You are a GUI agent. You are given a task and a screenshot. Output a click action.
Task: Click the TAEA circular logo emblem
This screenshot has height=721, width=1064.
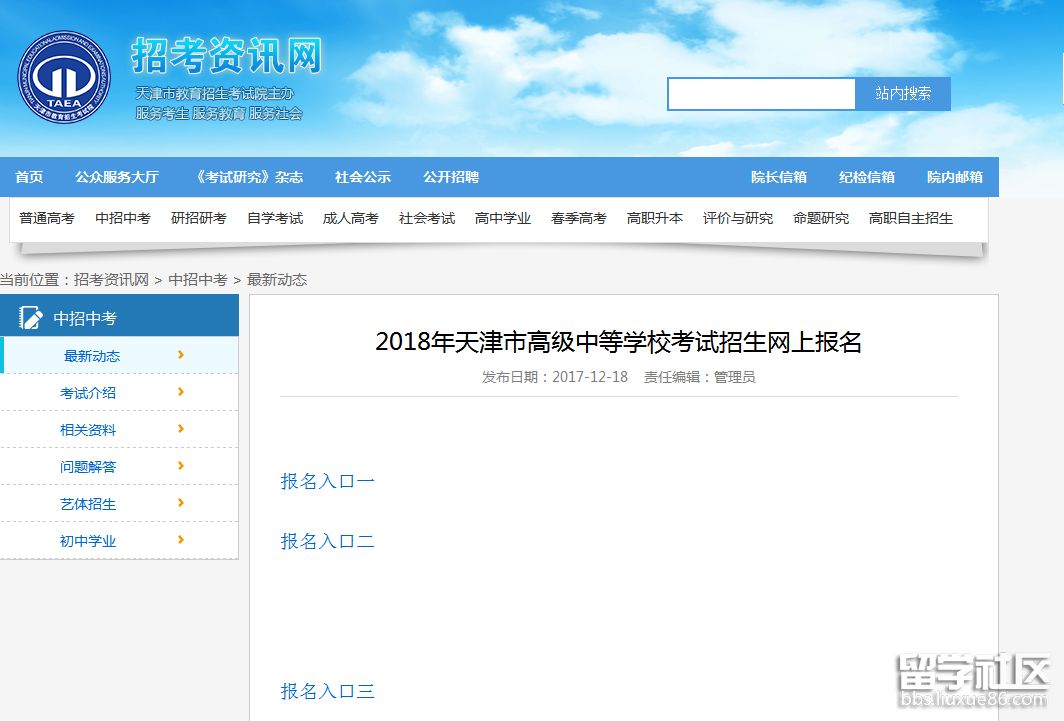click(62, 76)
